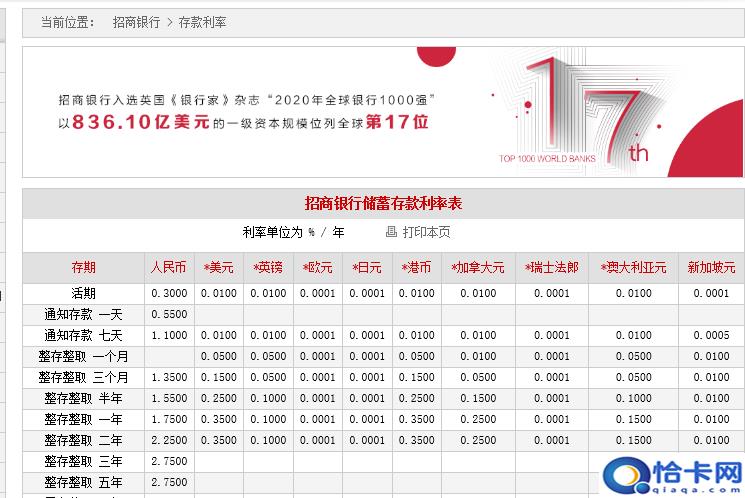The height and width of the screenshot is (498, 745).
Task: Click the 通知存款 七天 新加坡元 rate 0.0005
Action: [711, 335]
